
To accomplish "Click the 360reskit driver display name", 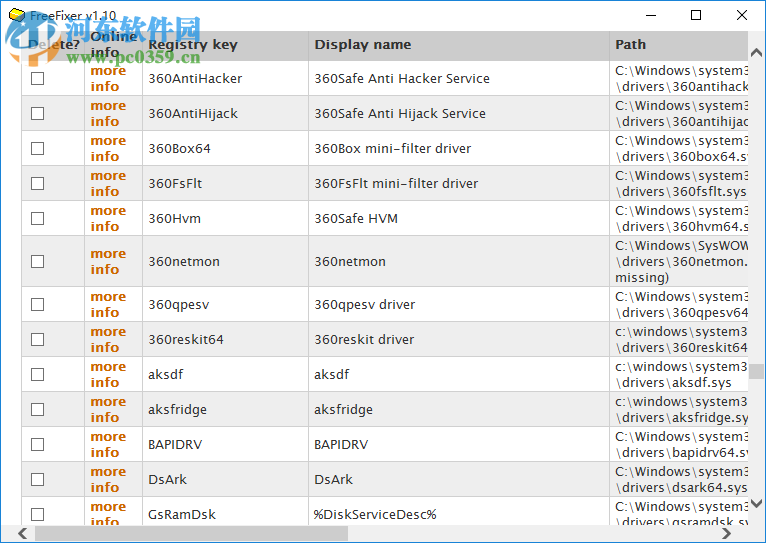I will pyautogui.click(x=364, y=339).
